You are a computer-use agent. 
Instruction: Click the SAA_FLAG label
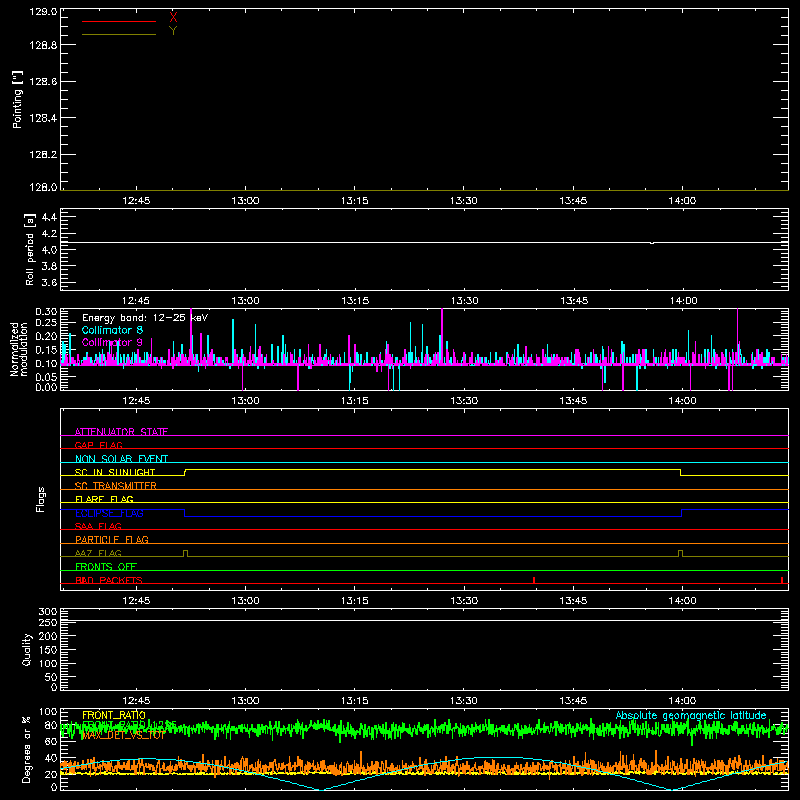(98, 526)
